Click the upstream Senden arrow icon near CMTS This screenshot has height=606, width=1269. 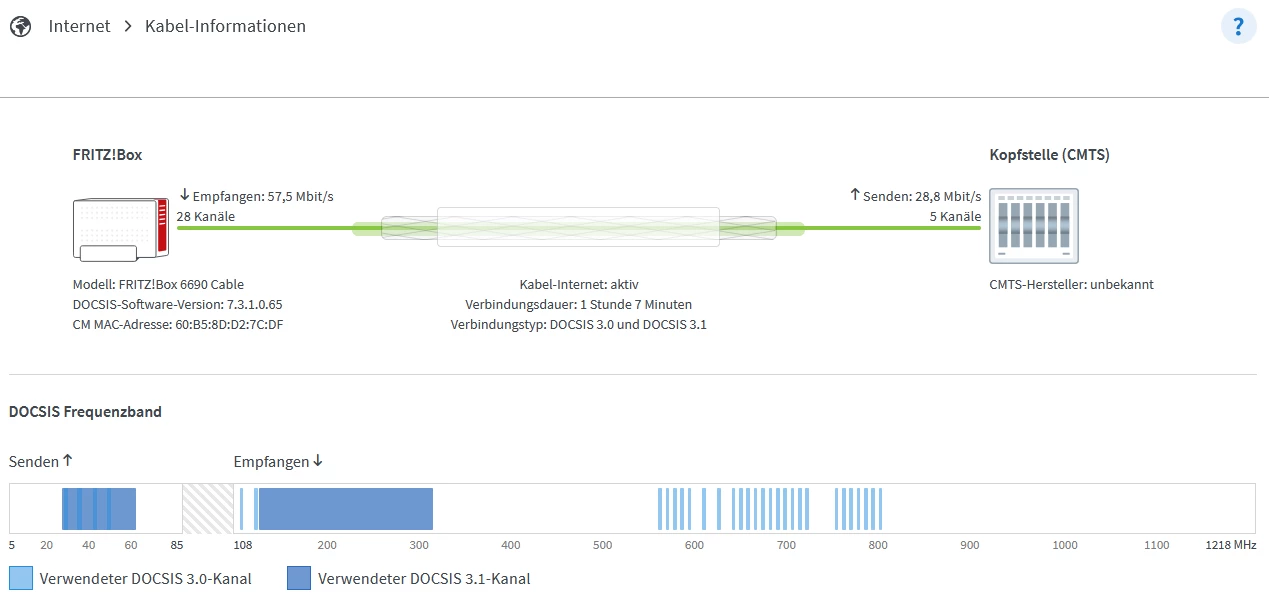pos(855,196)
